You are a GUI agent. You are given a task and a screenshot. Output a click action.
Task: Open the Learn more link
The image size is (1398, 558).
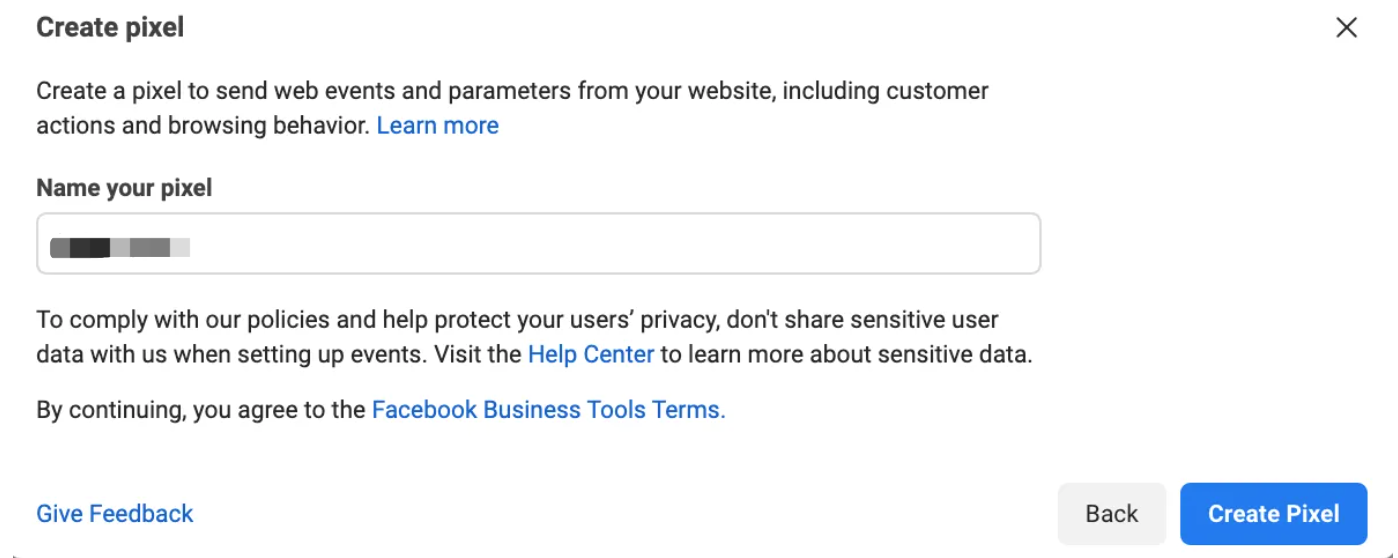click(437, 125)
